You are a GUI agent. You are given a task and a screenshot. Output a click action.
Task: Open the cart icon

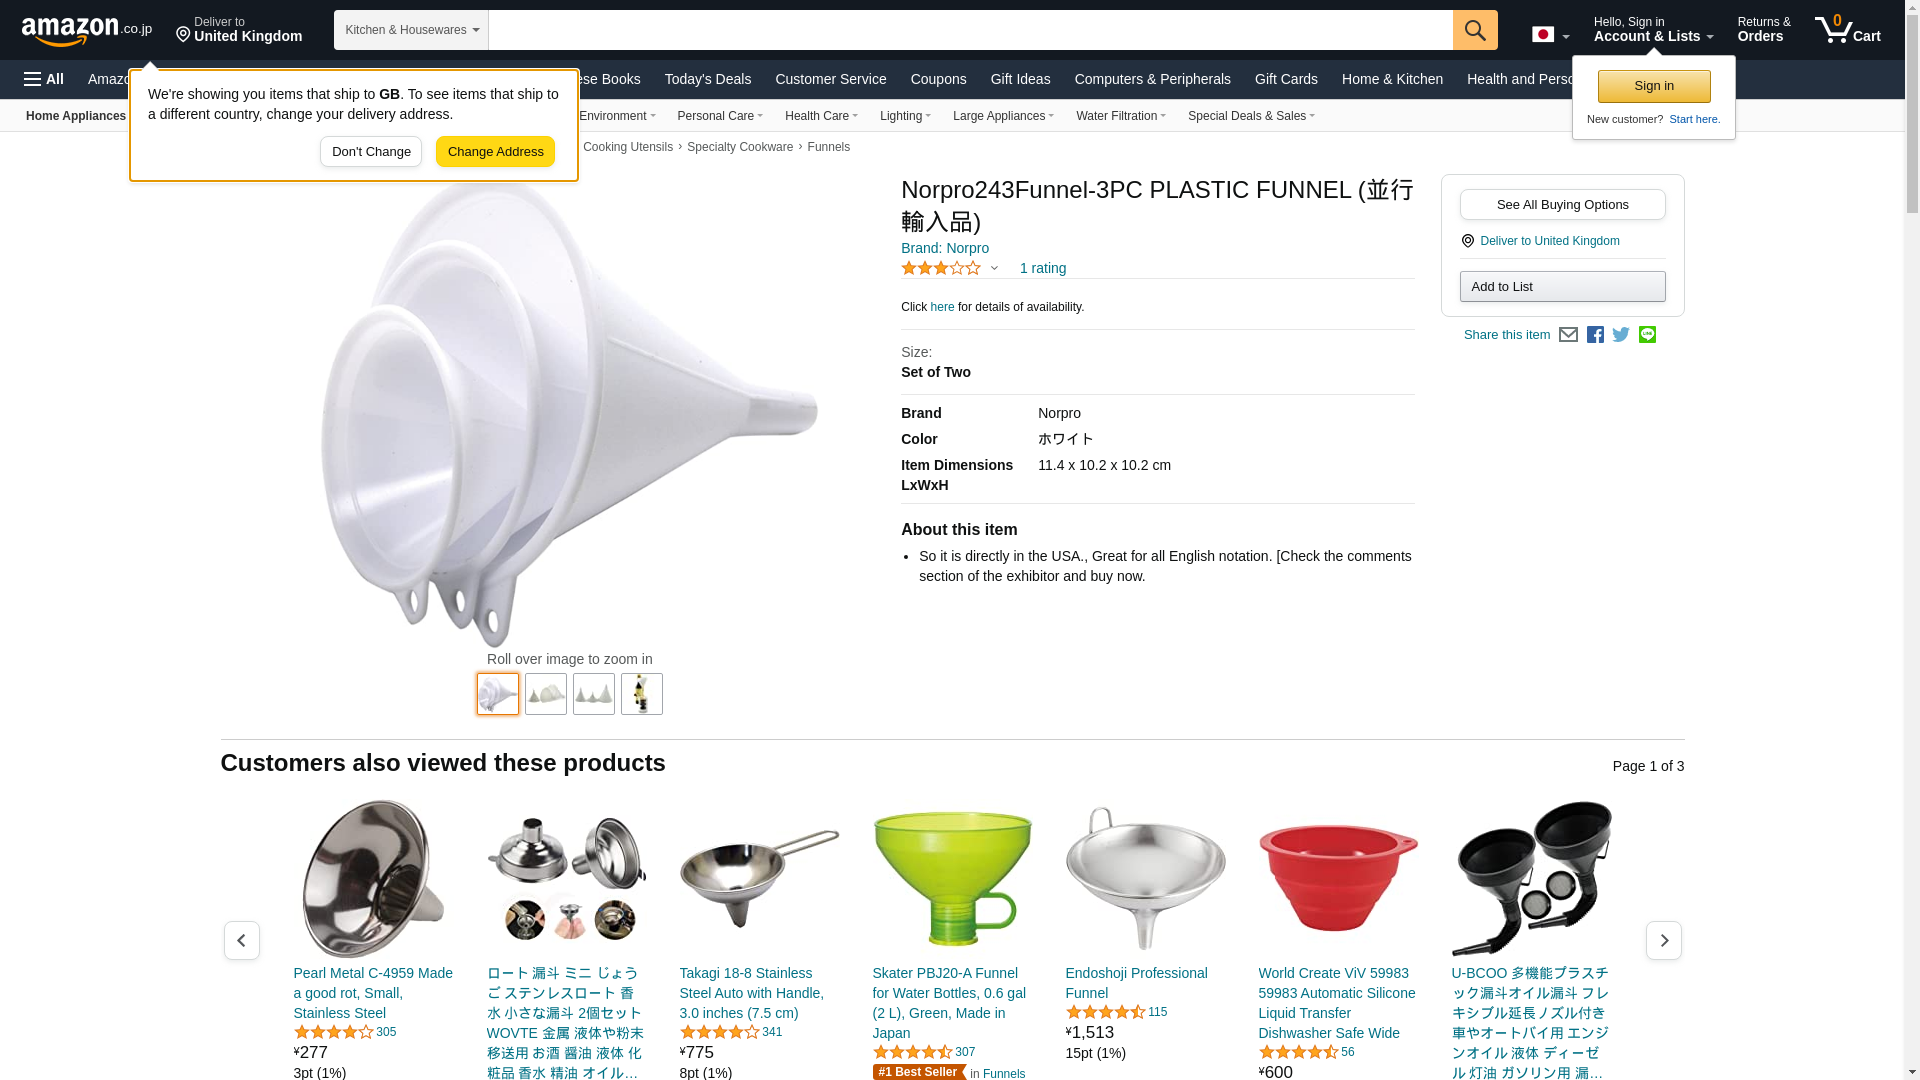coord(1848,30)
